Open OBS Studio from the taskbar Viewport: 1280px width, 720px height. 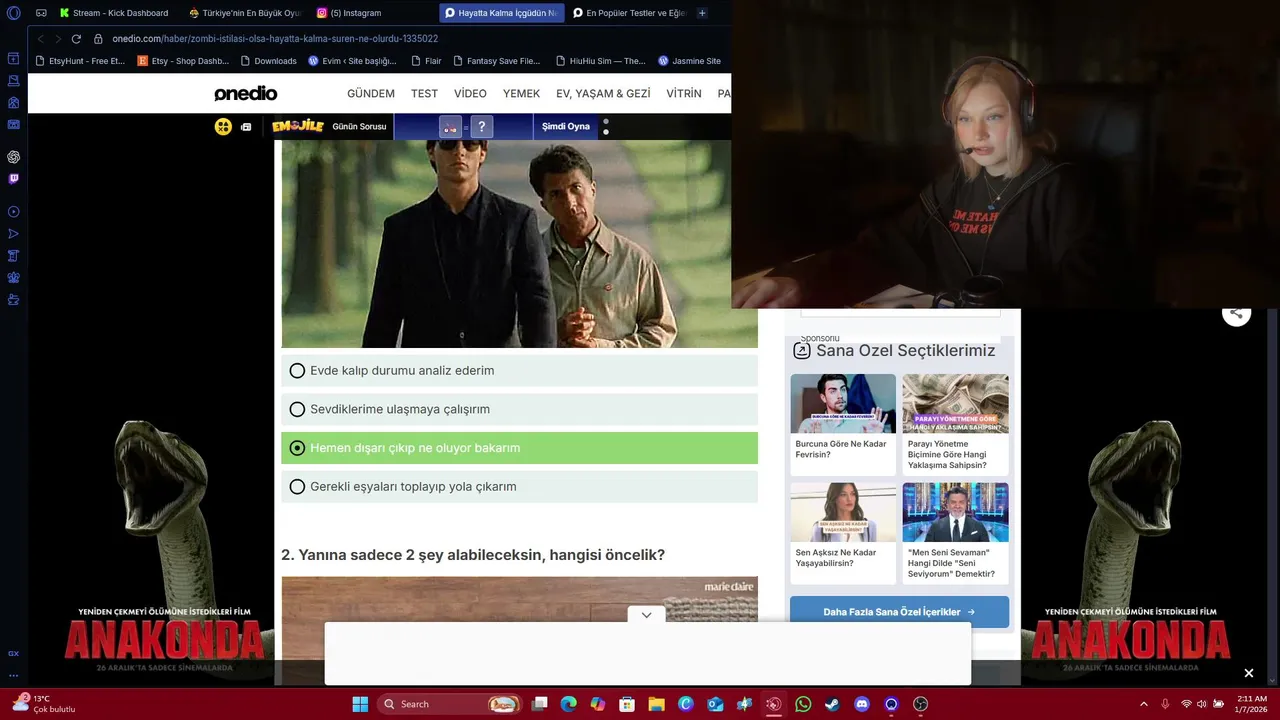920,704
